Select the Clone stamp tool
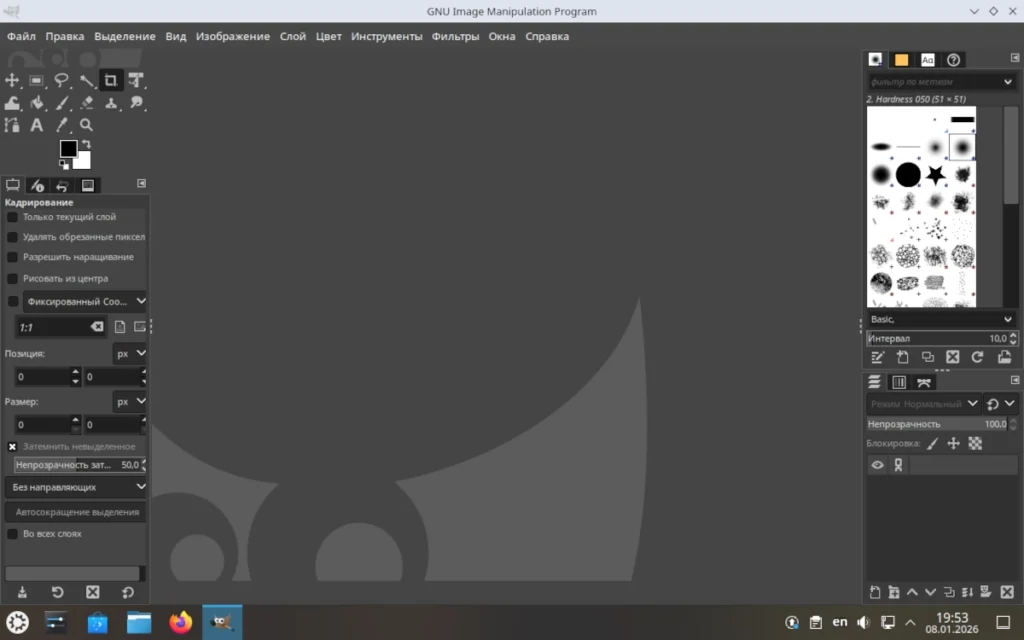Screen dimensions: 1024x640 111,103
